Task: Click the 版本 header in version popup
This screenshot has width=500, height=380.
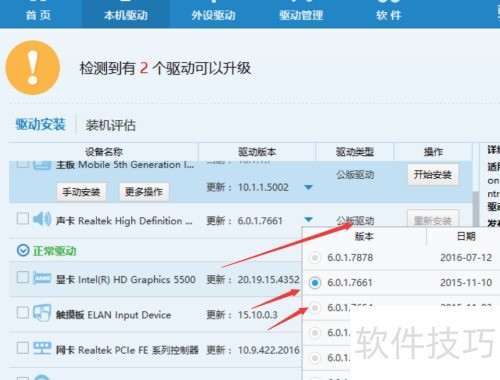Action: 364,237
